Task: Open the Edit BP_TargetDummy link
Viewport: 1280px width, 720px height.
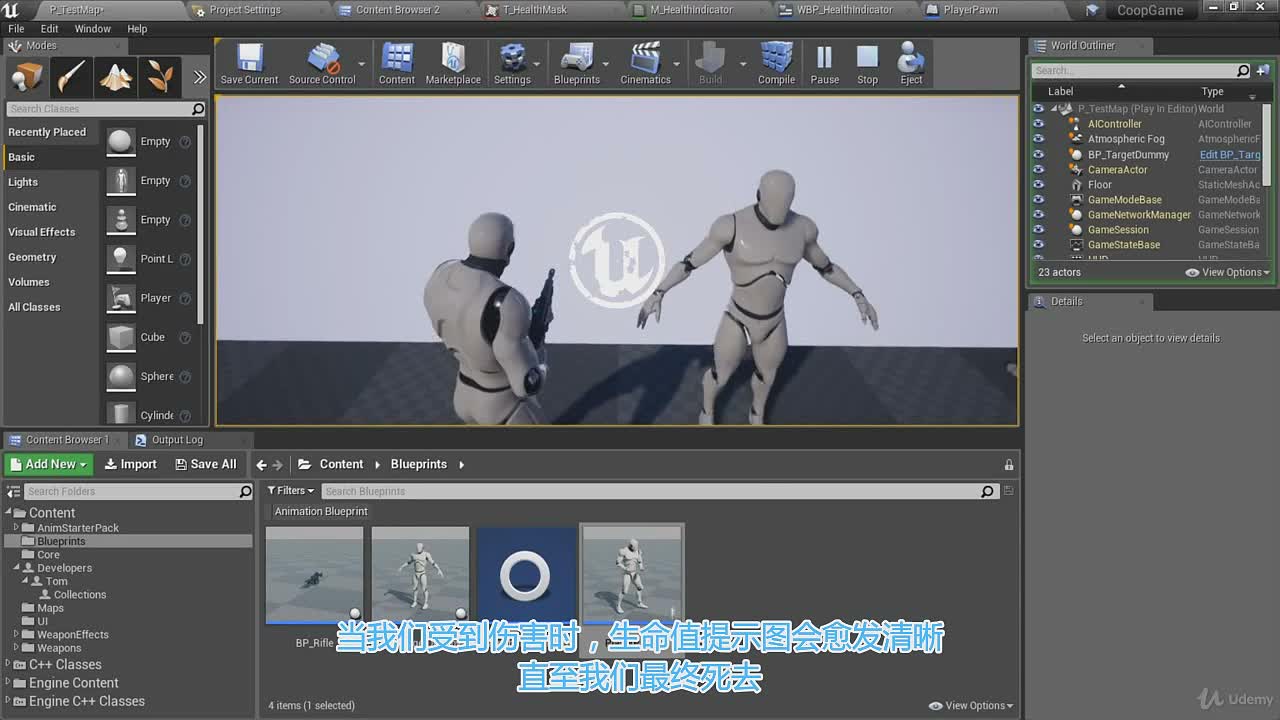Action: [1230, 154]
